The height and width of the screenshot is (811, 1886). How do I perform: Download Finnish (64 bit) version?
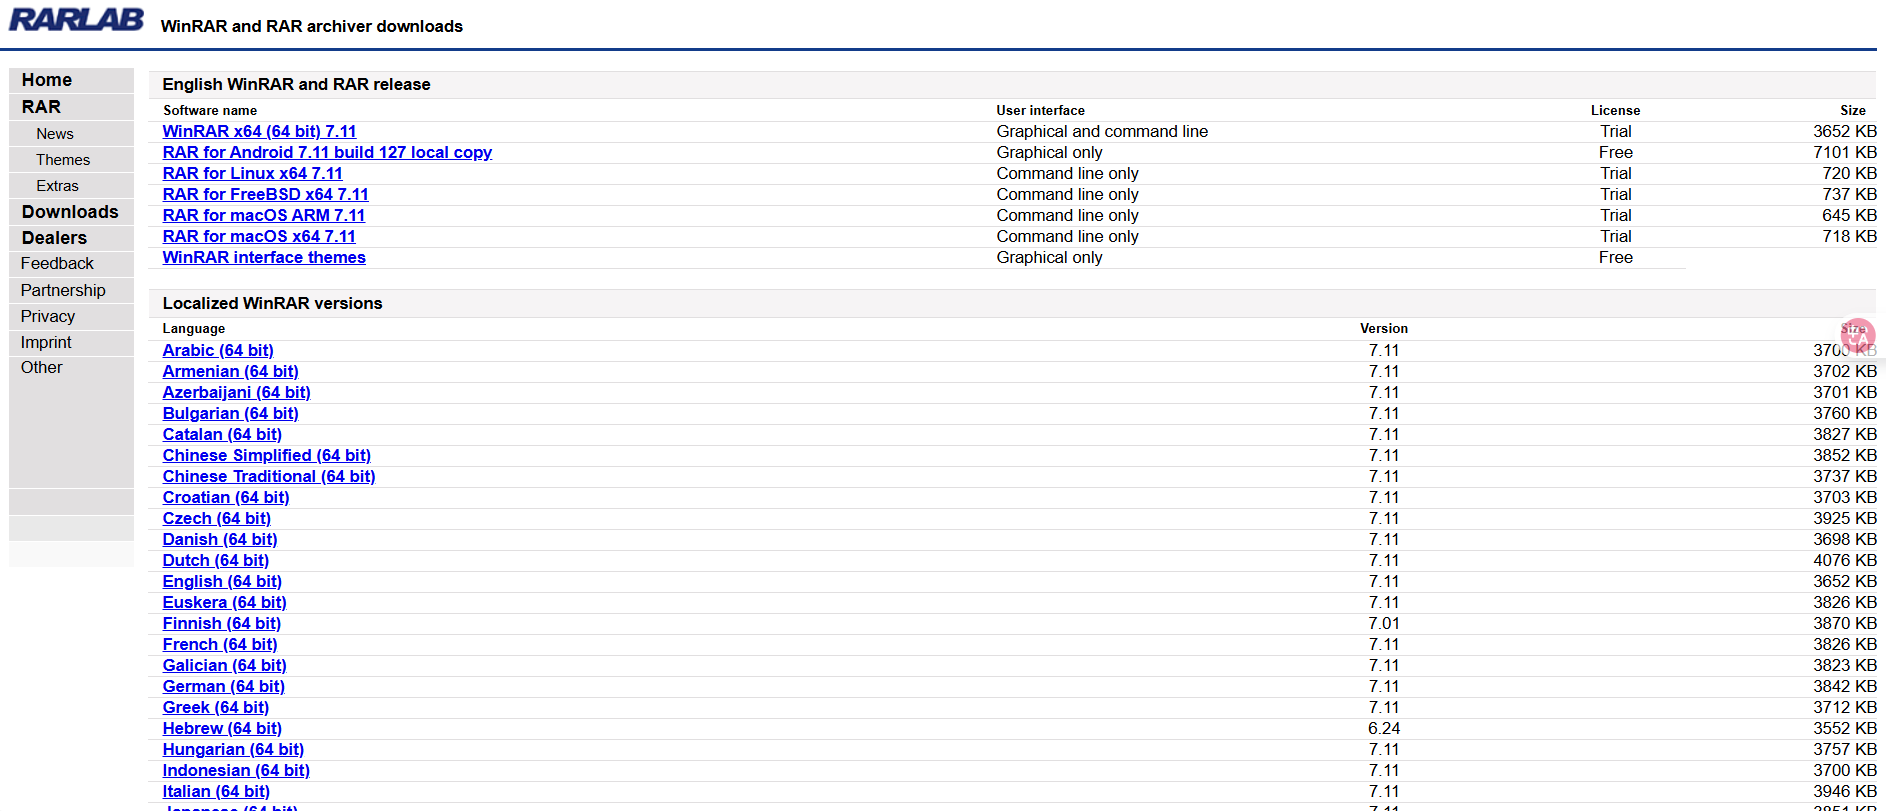coord(222,623)
